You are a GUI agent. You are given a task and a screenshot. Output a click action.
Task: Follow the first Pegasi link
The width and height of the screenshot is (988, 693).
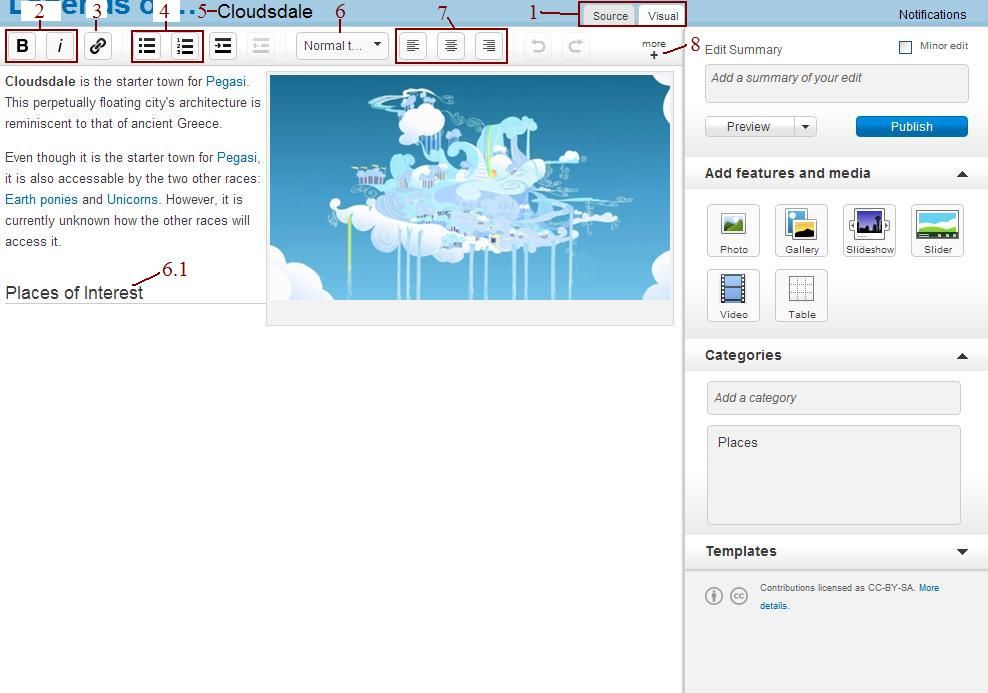click(x=226, y=82)
